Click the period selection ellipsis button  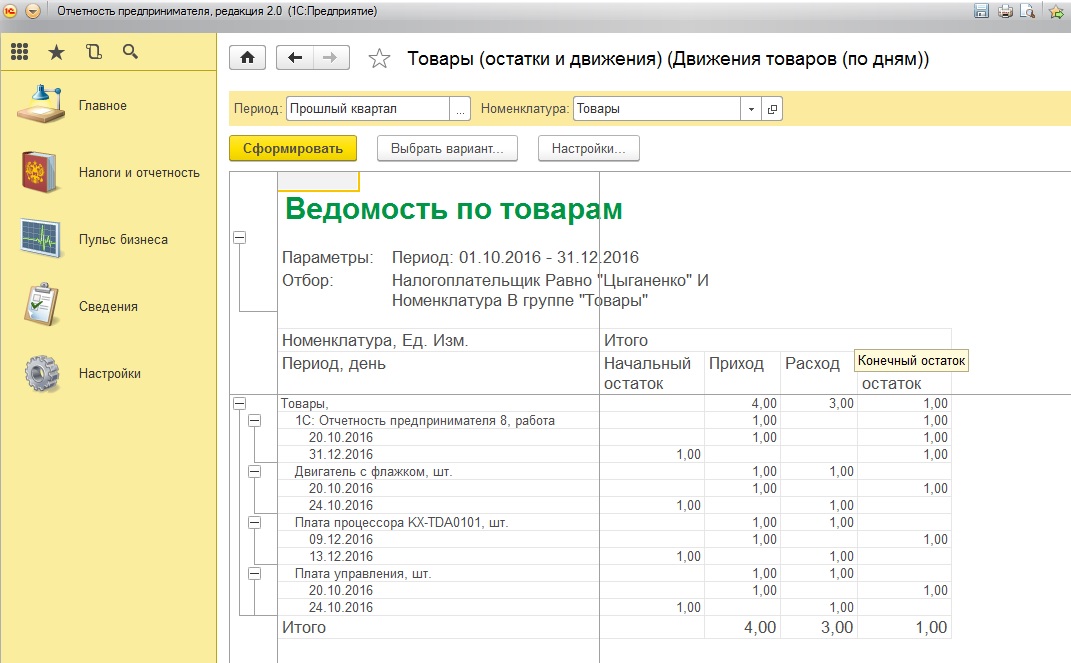(x=460, y=109)
